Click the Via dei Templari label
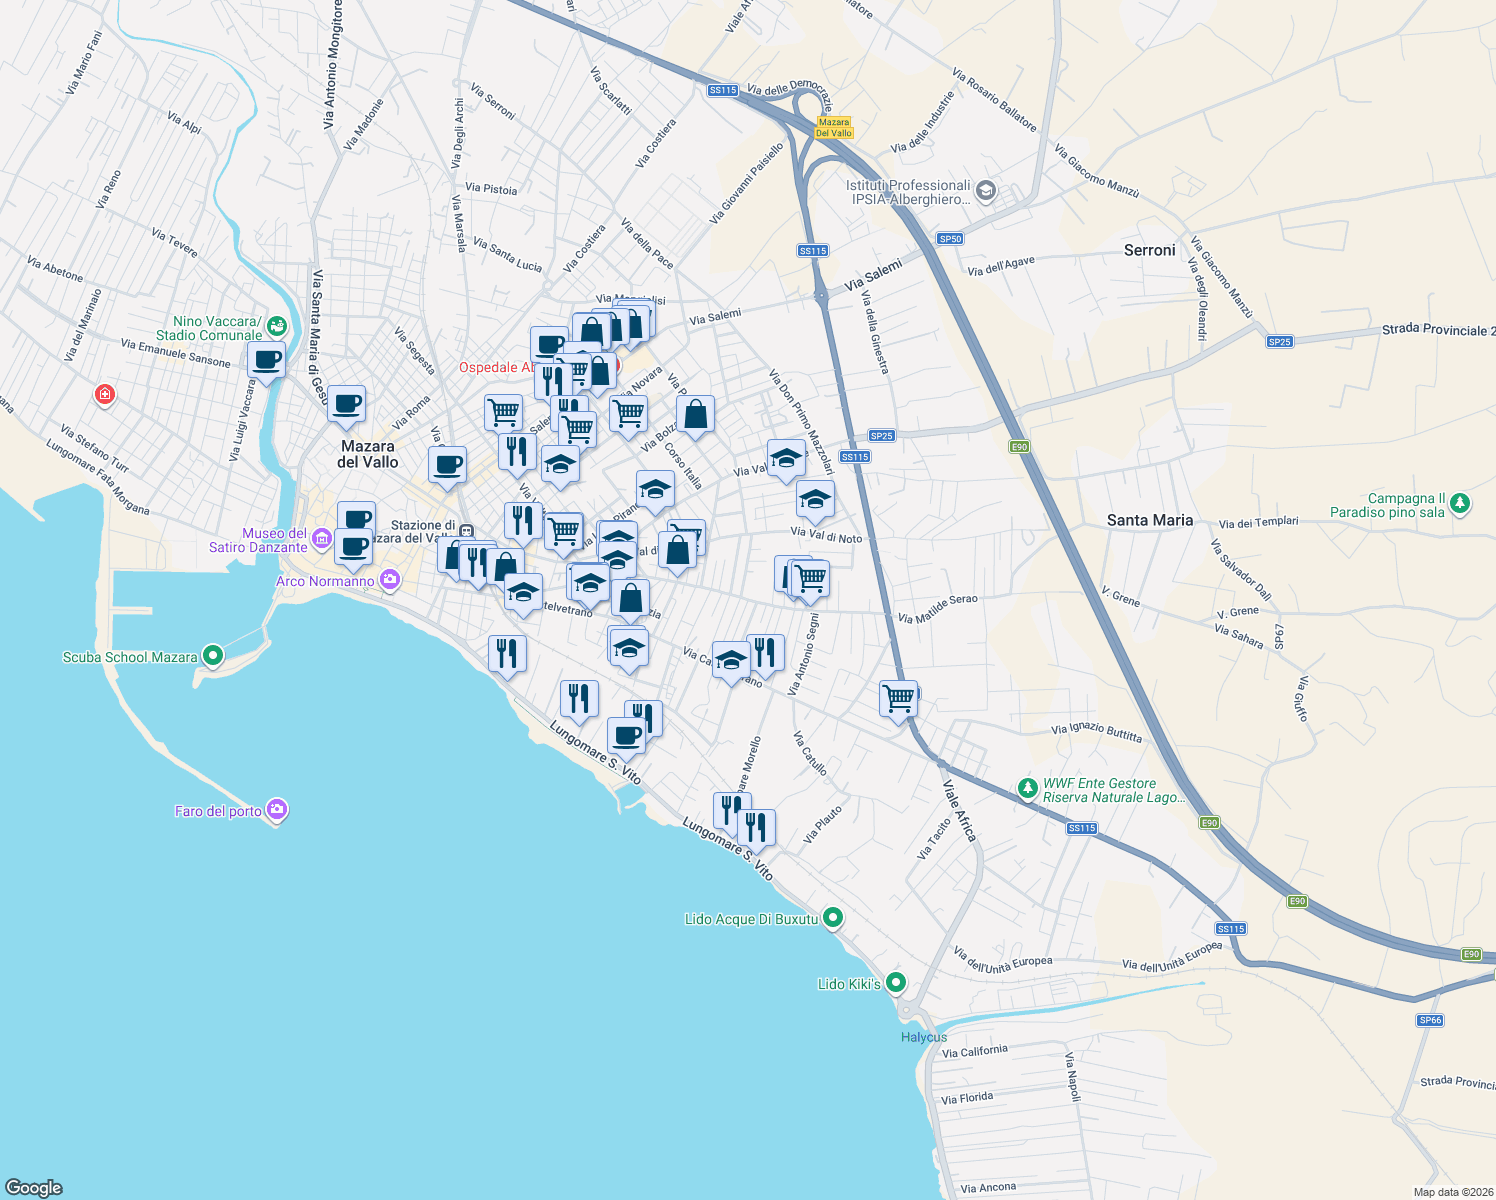1496x1200 pixels. 1259,522
